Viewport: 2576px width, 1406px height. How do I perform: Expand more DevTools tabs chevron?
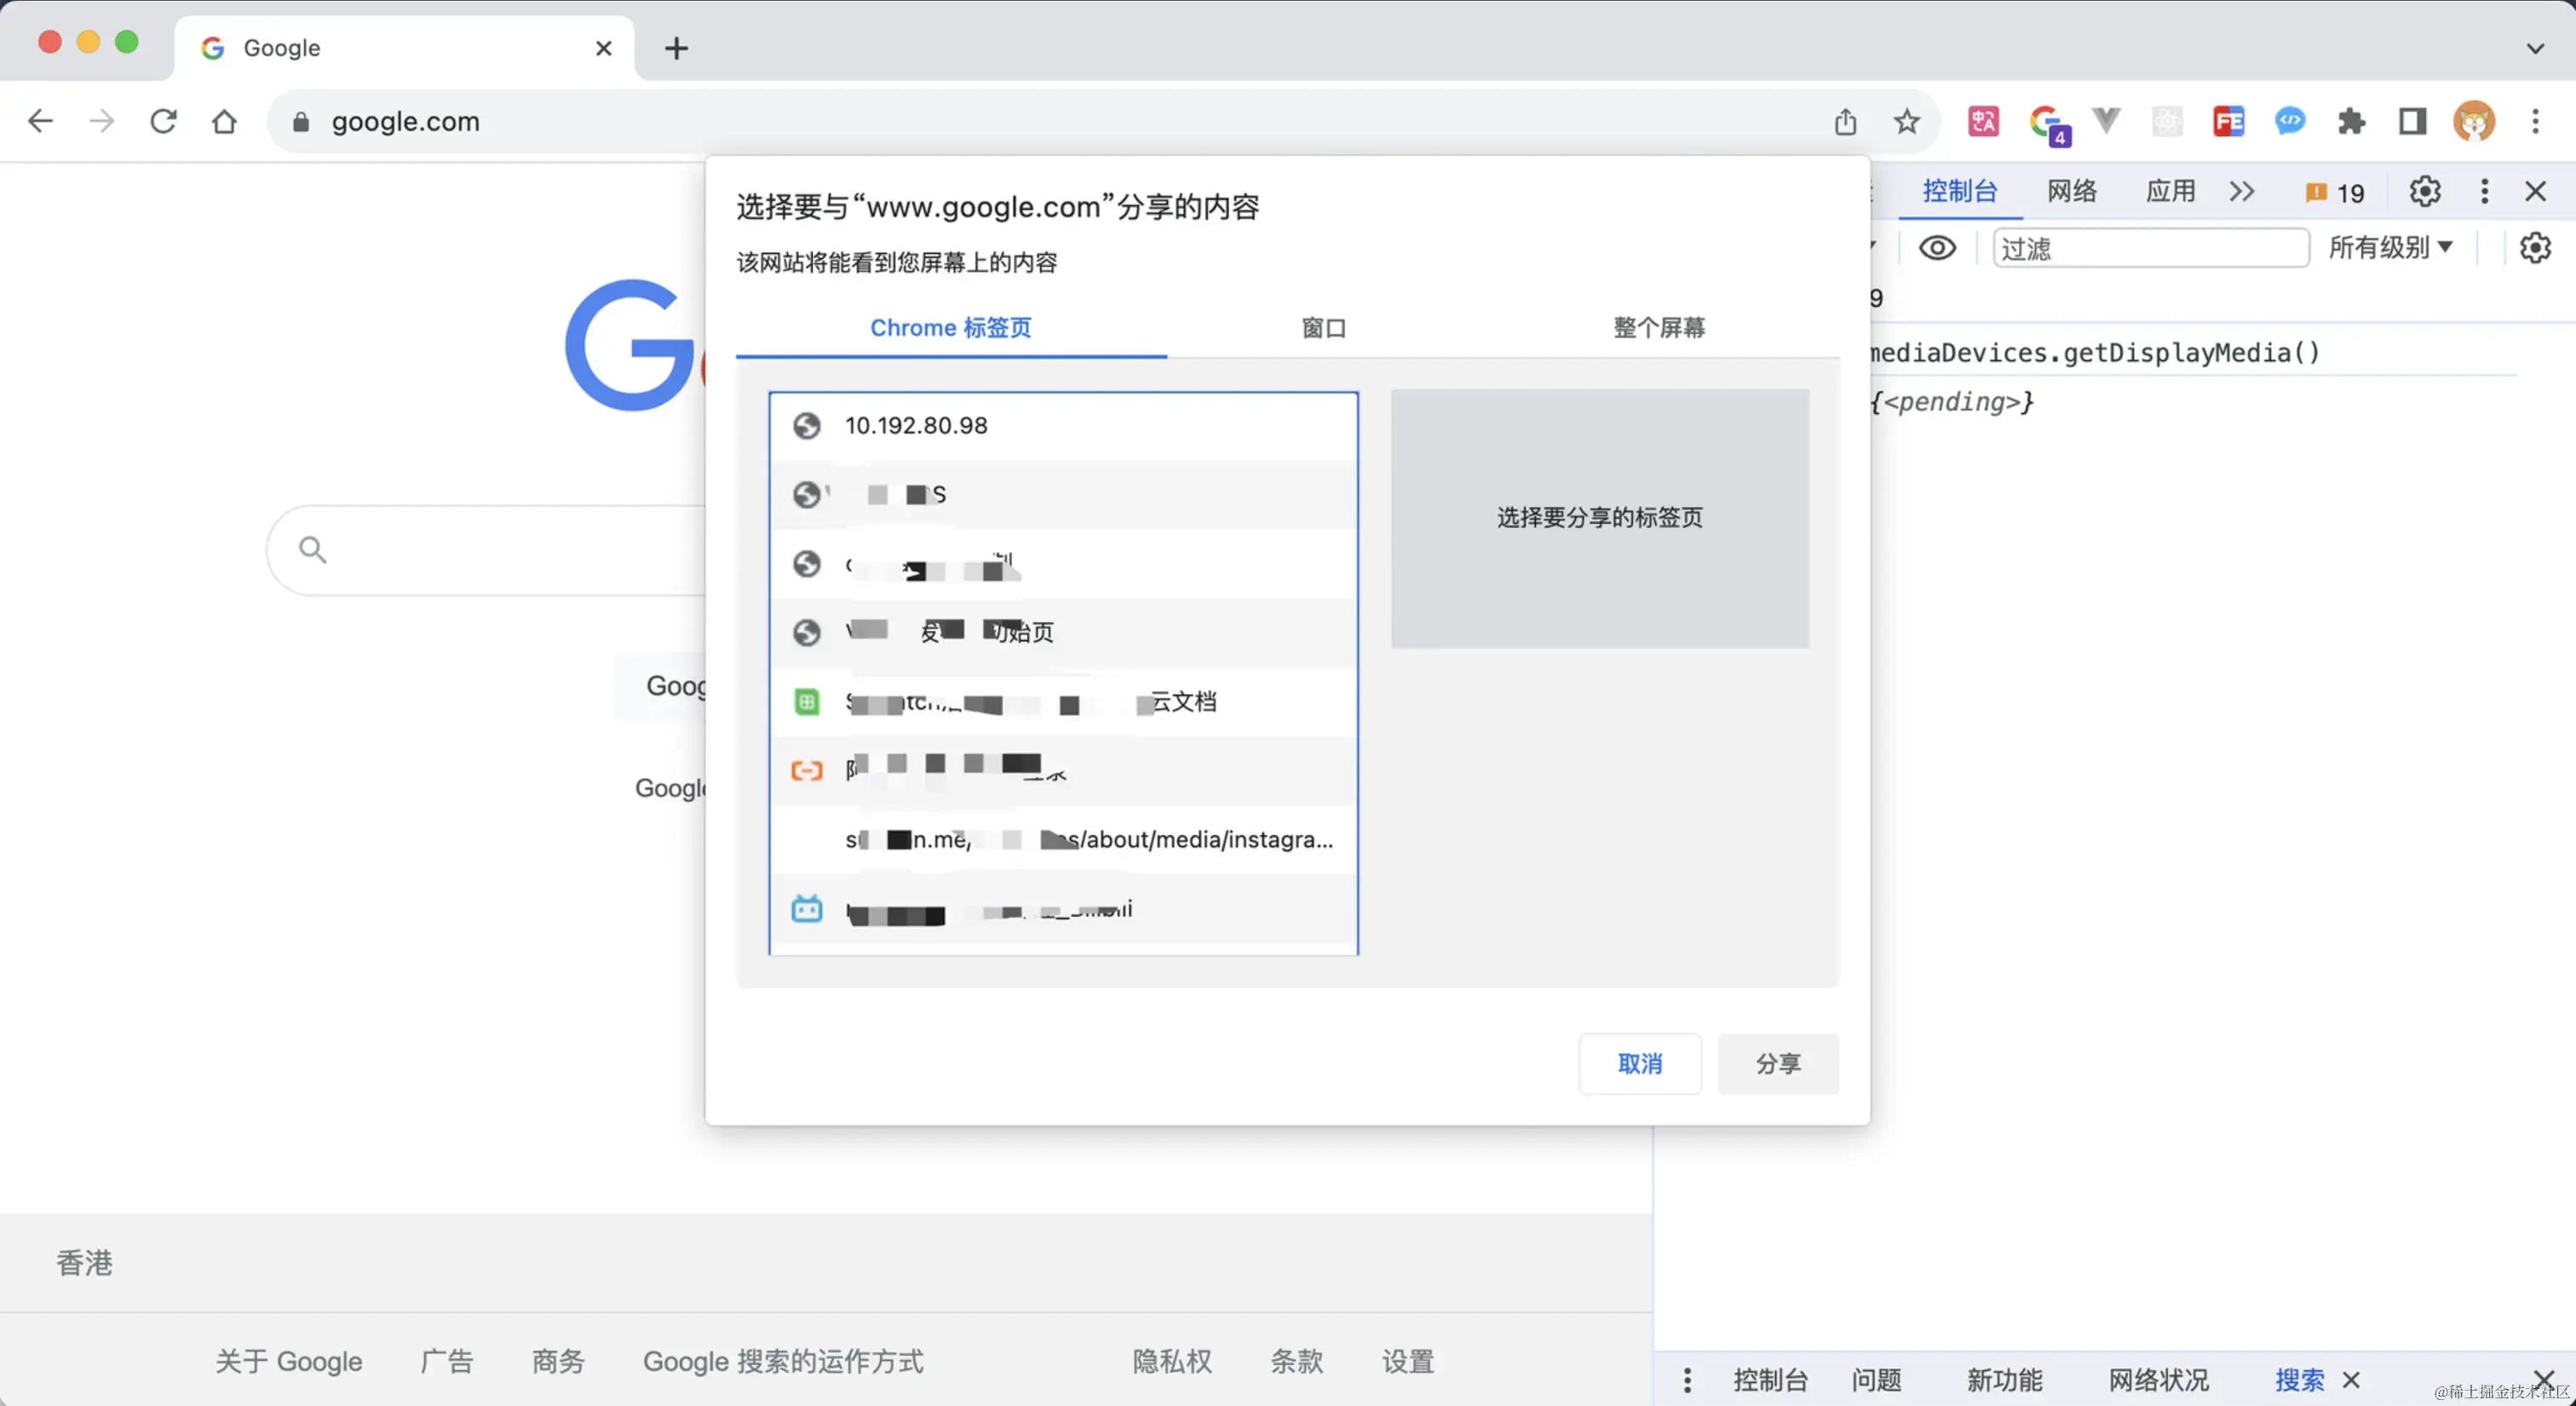pyautogui.click(x=2241, y=191)
